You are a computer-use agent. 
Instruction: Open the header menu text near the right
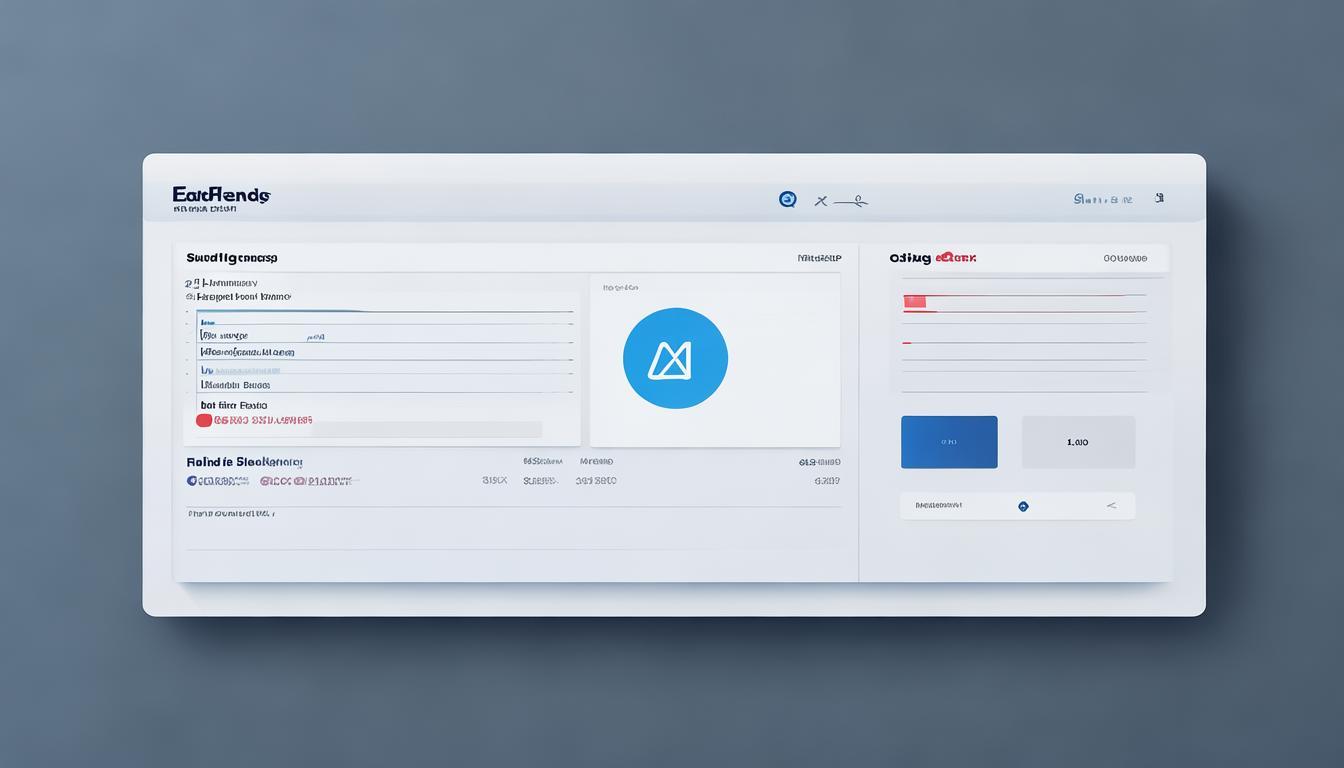click(x=1102, y=199)
